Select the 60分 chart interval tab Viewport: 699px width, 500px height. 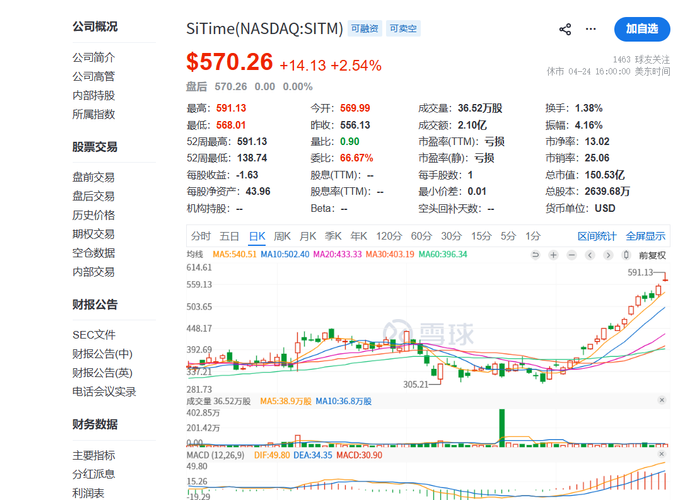[421, 236]
